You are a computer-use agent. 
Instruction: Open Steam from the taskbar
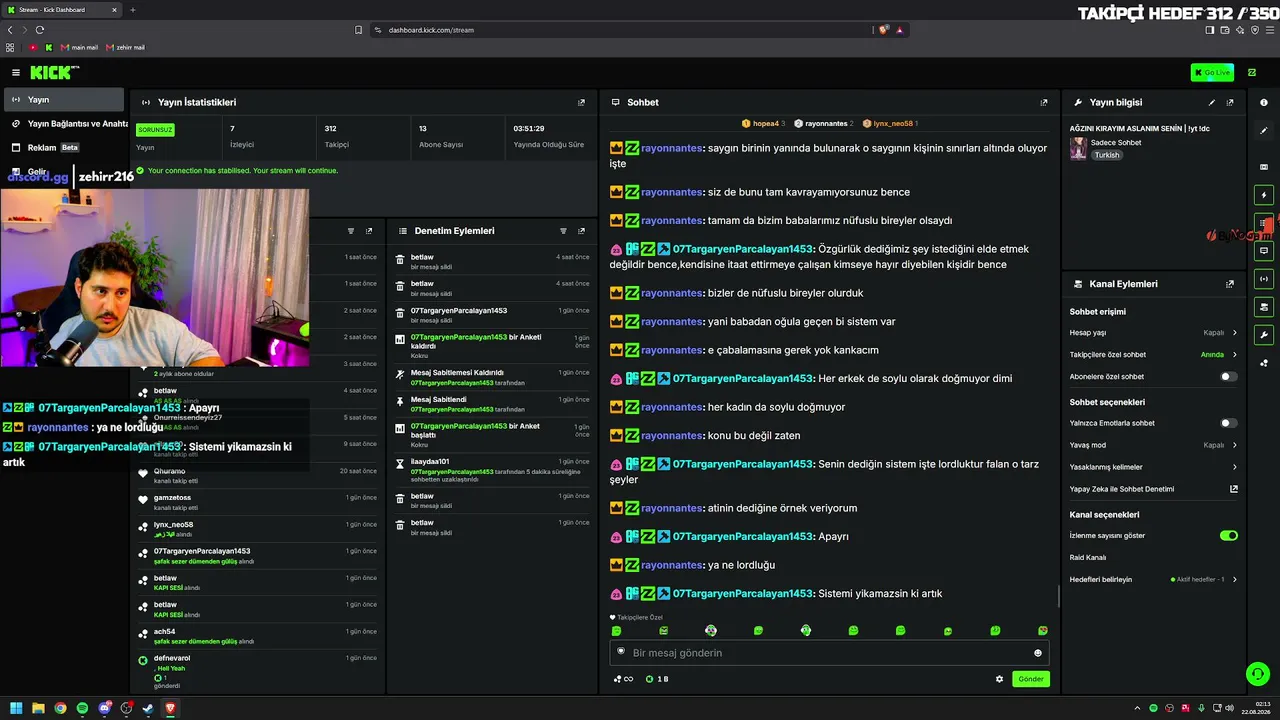tap(148, 708)
